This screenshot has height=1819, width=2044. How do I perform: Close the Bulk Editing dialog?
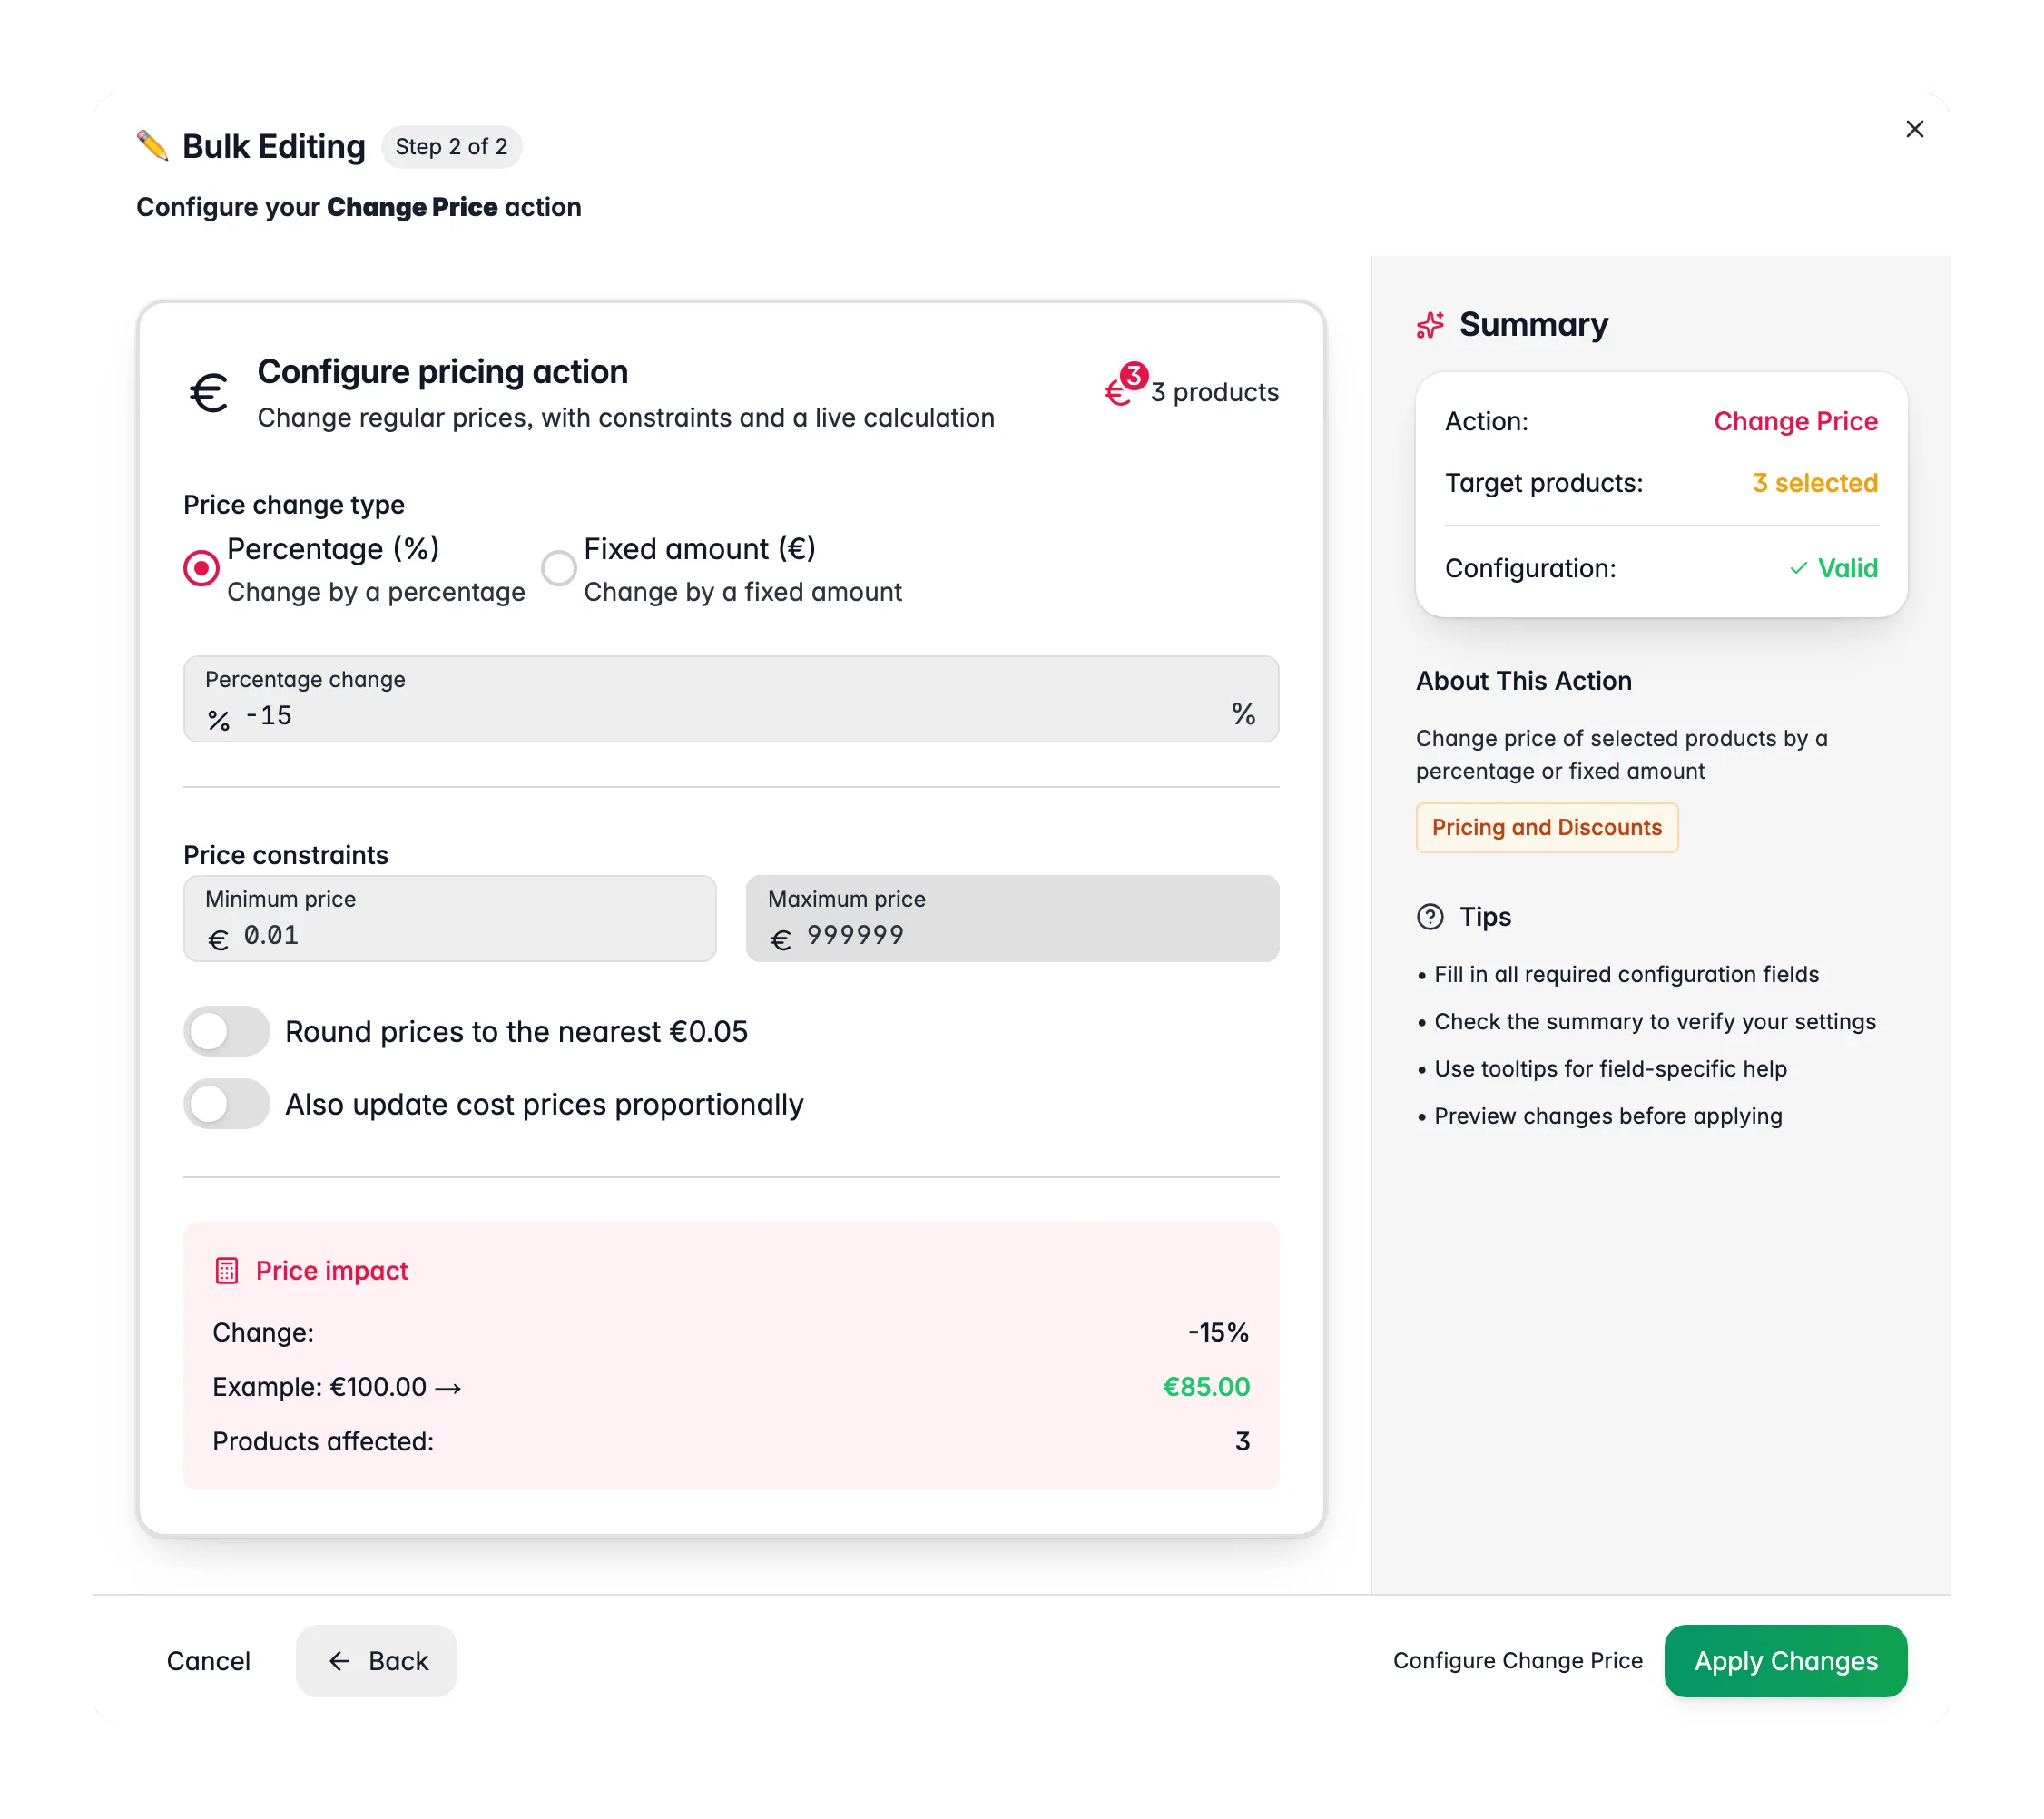click(1914, 129)
